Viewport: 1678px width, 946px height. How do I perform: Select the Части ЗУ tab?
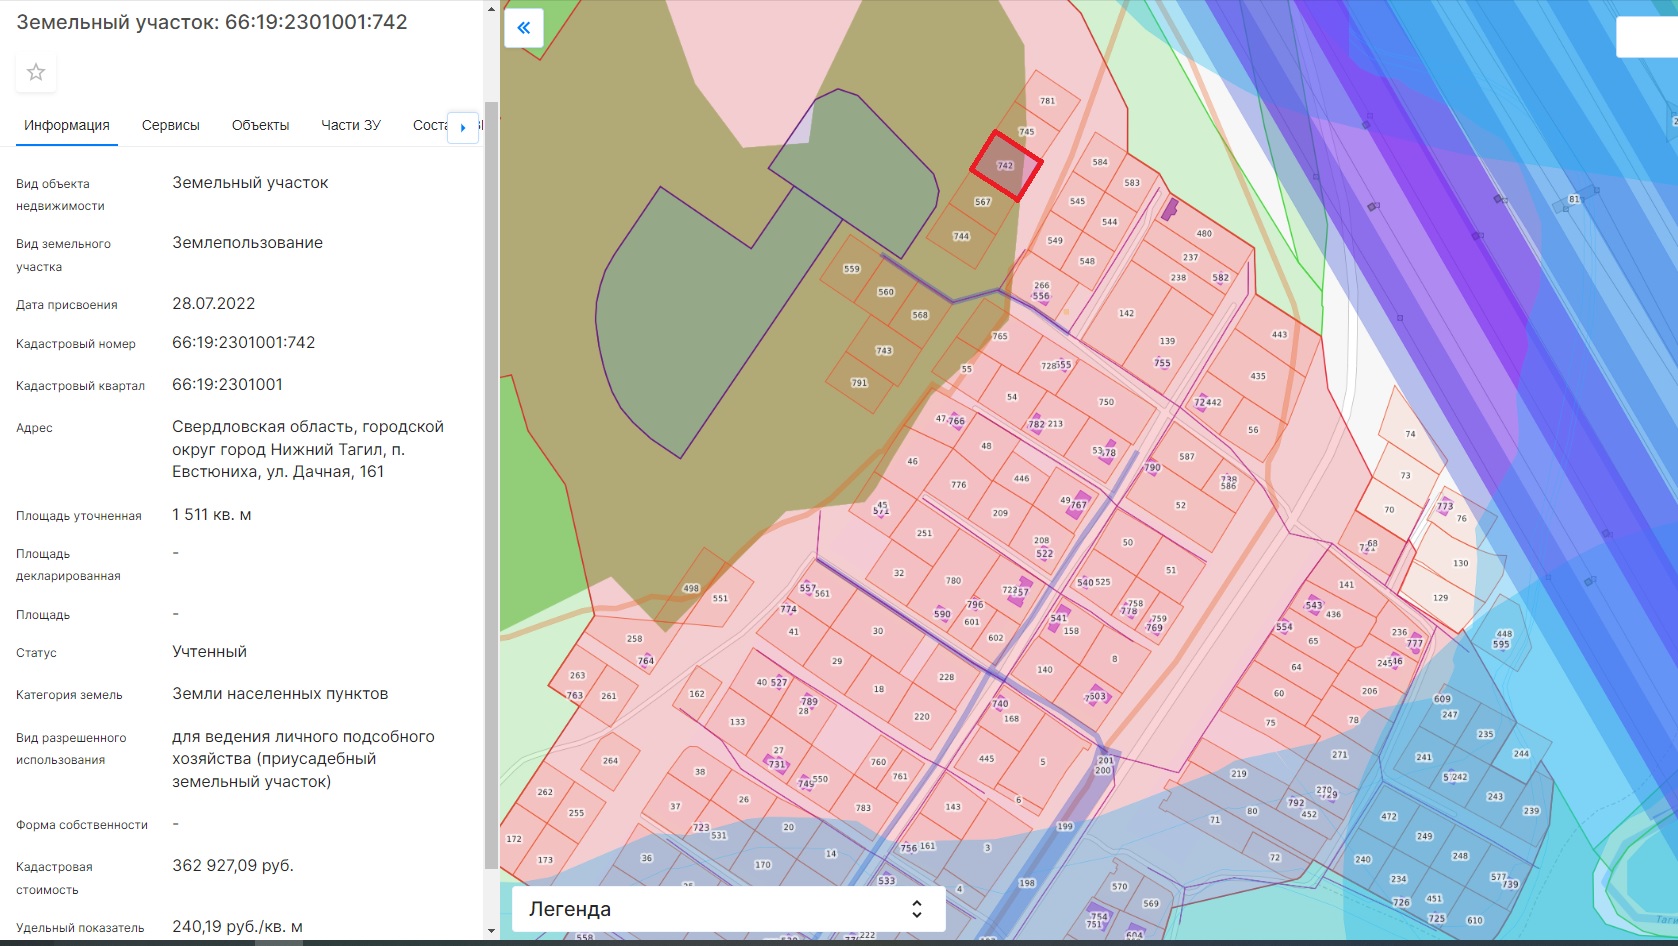click(350, 125)
